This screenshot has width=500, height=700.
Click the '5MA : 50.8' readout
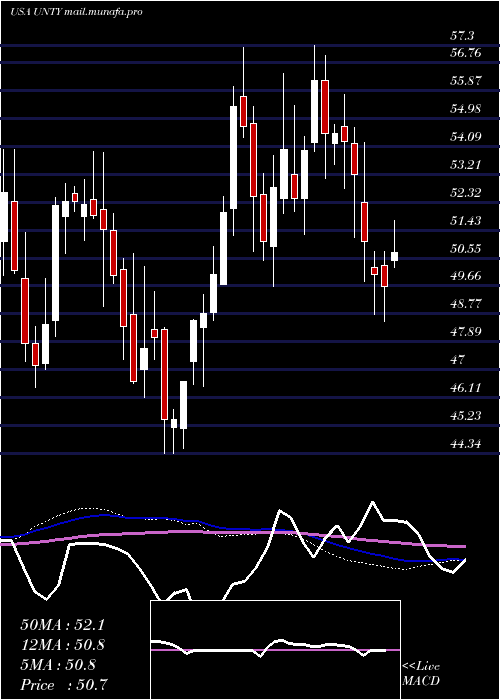[58, 665]
